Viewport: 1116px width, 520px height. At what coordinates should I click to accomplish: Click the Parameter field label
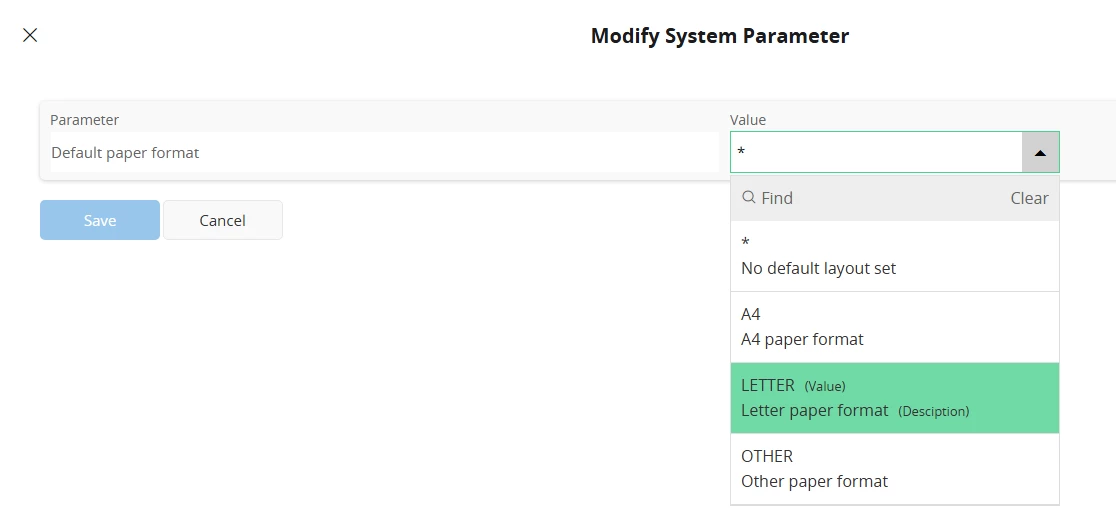coord(84,120)
